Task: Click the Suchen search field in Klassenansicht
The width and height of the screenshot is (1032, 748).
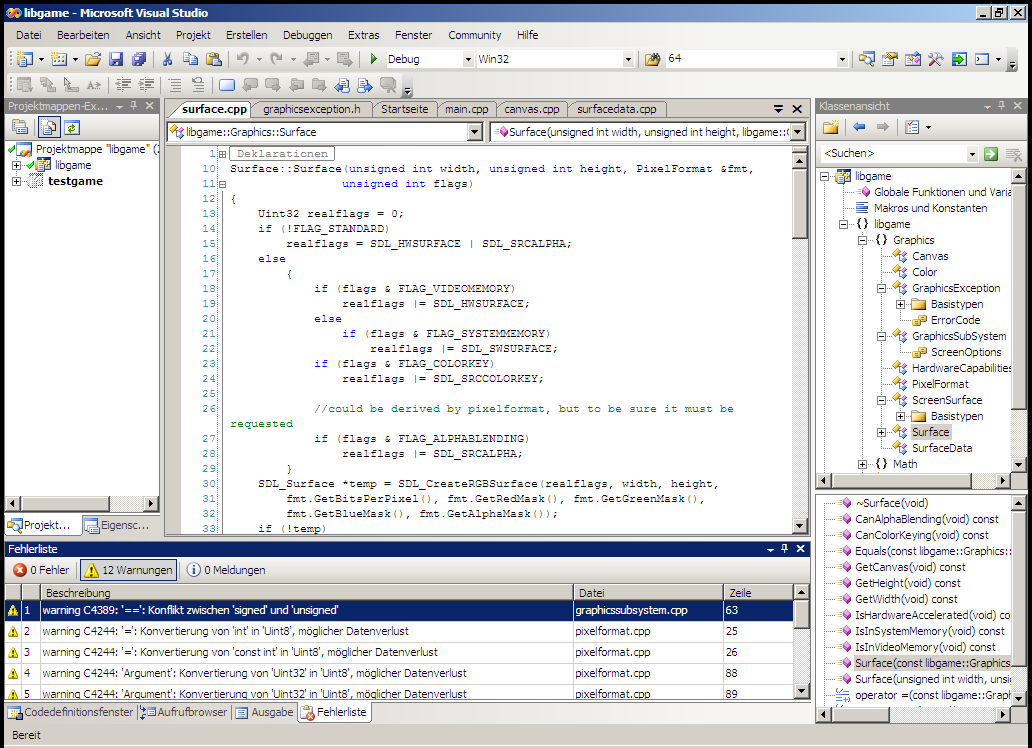Action: coord(893,153)
